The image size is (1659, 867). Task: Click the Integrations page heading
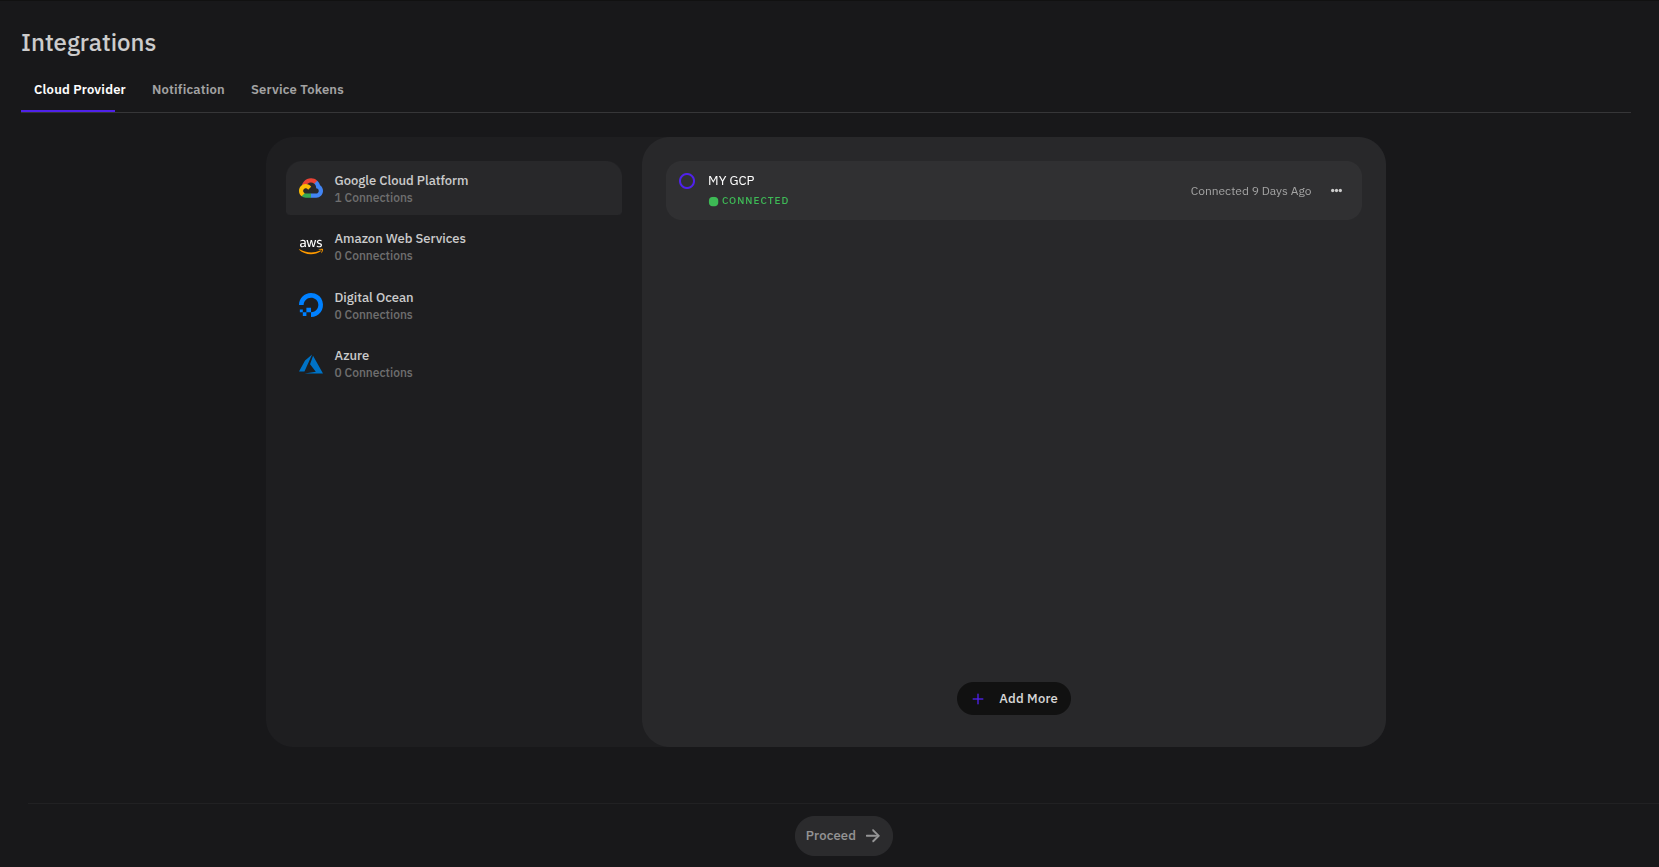click(x=89, y=43)
